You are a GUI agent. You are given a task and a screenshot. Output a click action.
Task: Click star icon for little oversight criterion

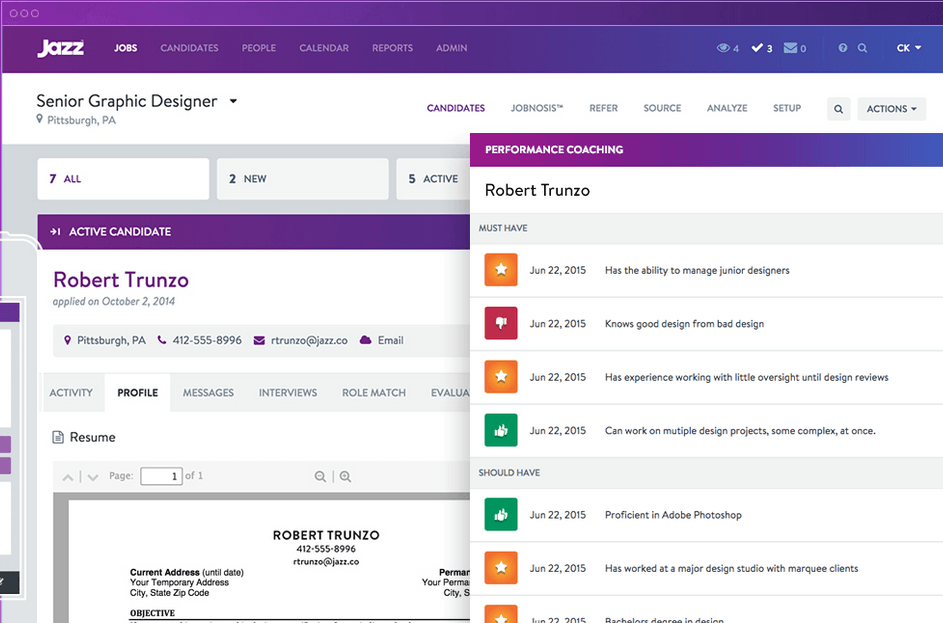click(x=501, y=376)
